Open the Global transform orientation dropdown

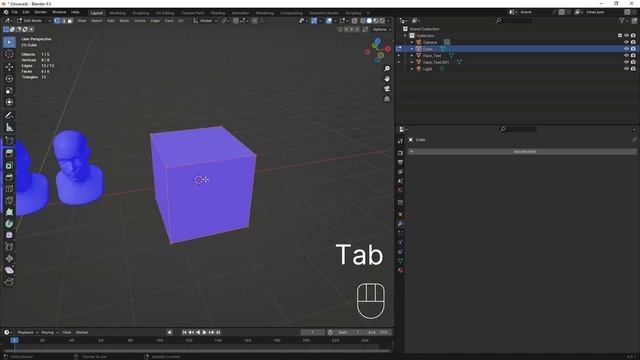(205, 20)
